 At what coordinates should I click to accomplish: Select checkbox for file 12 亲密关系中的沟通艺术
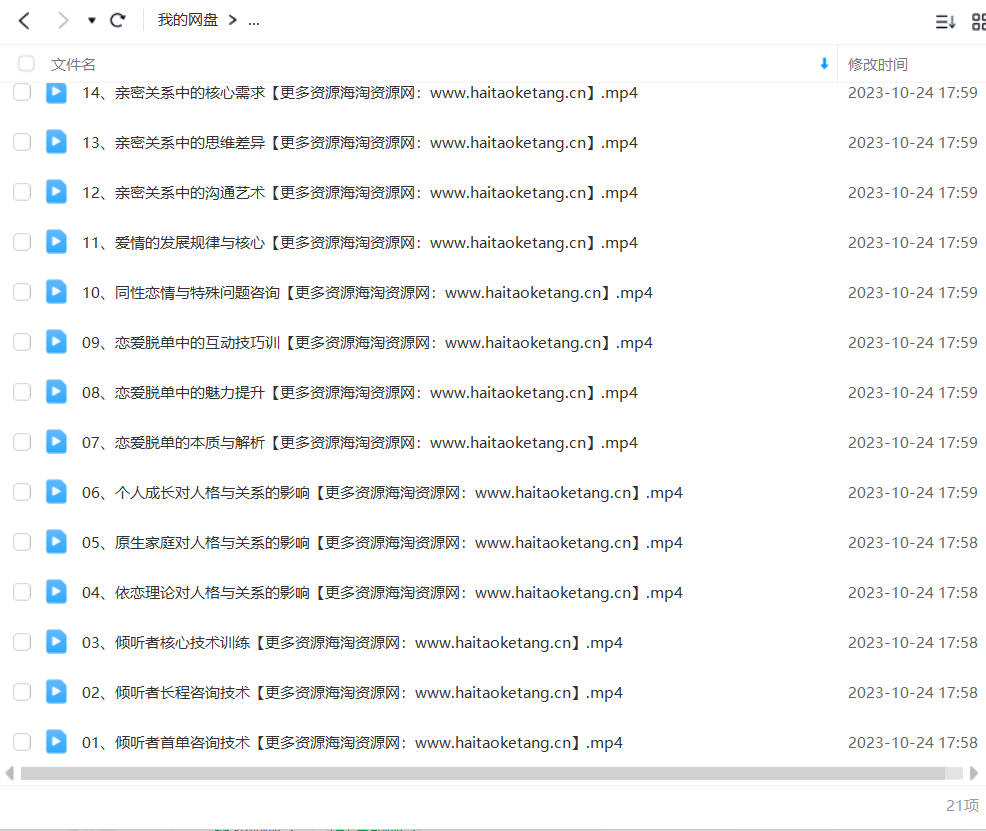click(22, 192)
